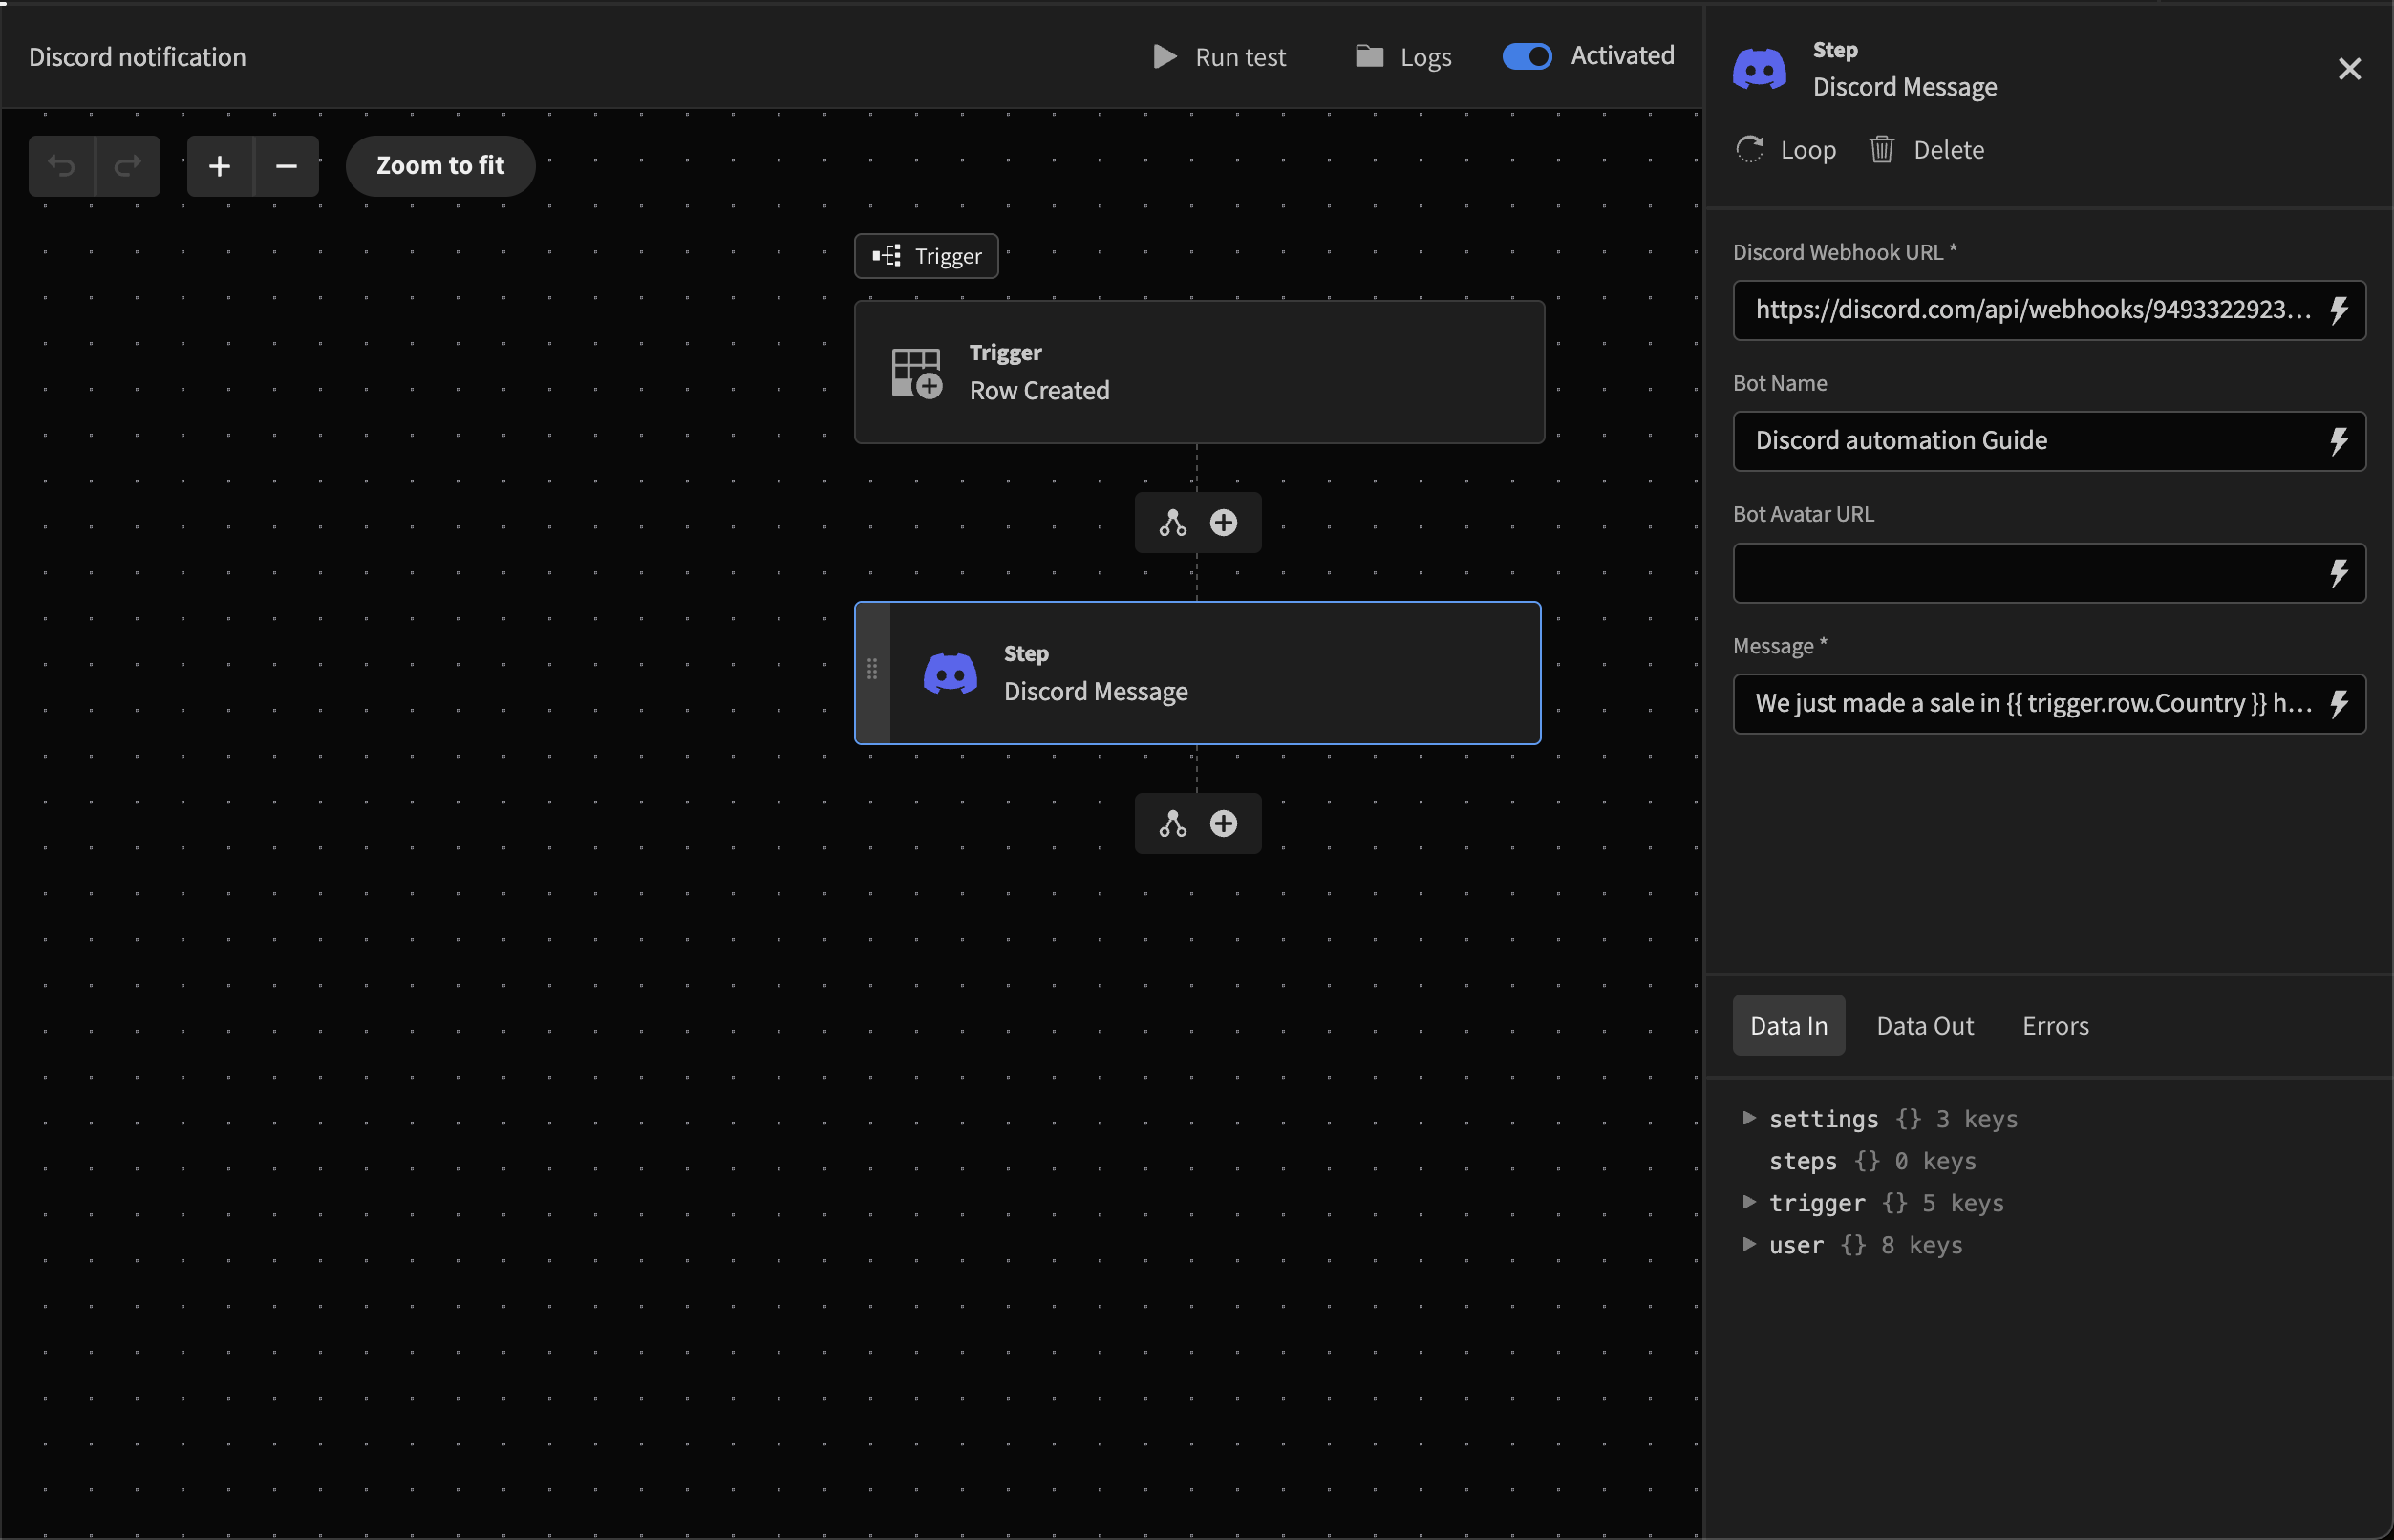2394x1540 pixels.
Task: Toggle the Activated switch off
Action: [x=1526, y=57]
